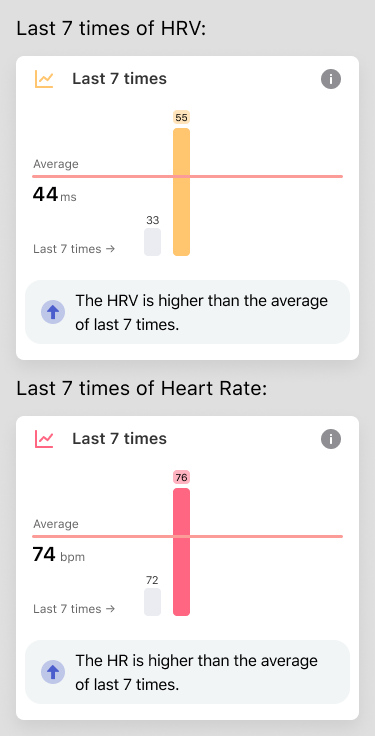This screenshot has height=736, width=375.
Task: Click the 76 value badge above the heart rate bar
Action: click(182, 477)
